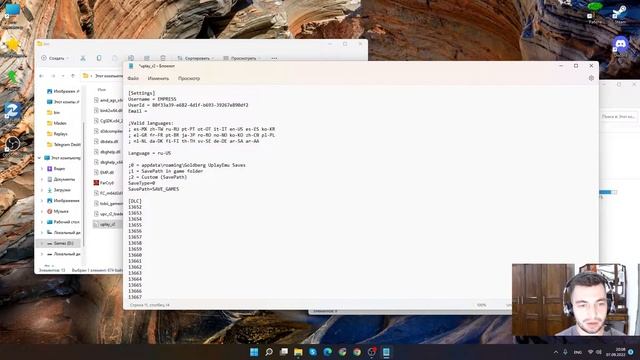Select Replays folder in Quick access
640x360 pixels.
pyautogui.click(x=57, y=133)
